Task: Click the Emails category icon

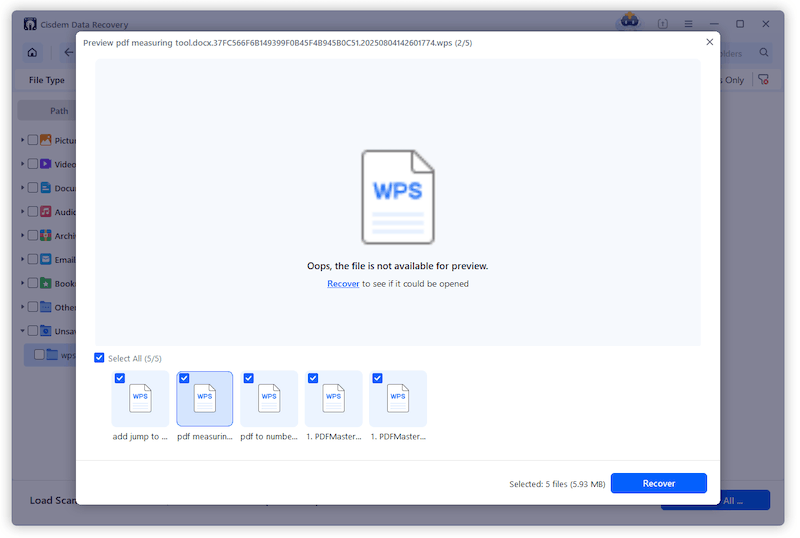Action: tap(45, 259)
